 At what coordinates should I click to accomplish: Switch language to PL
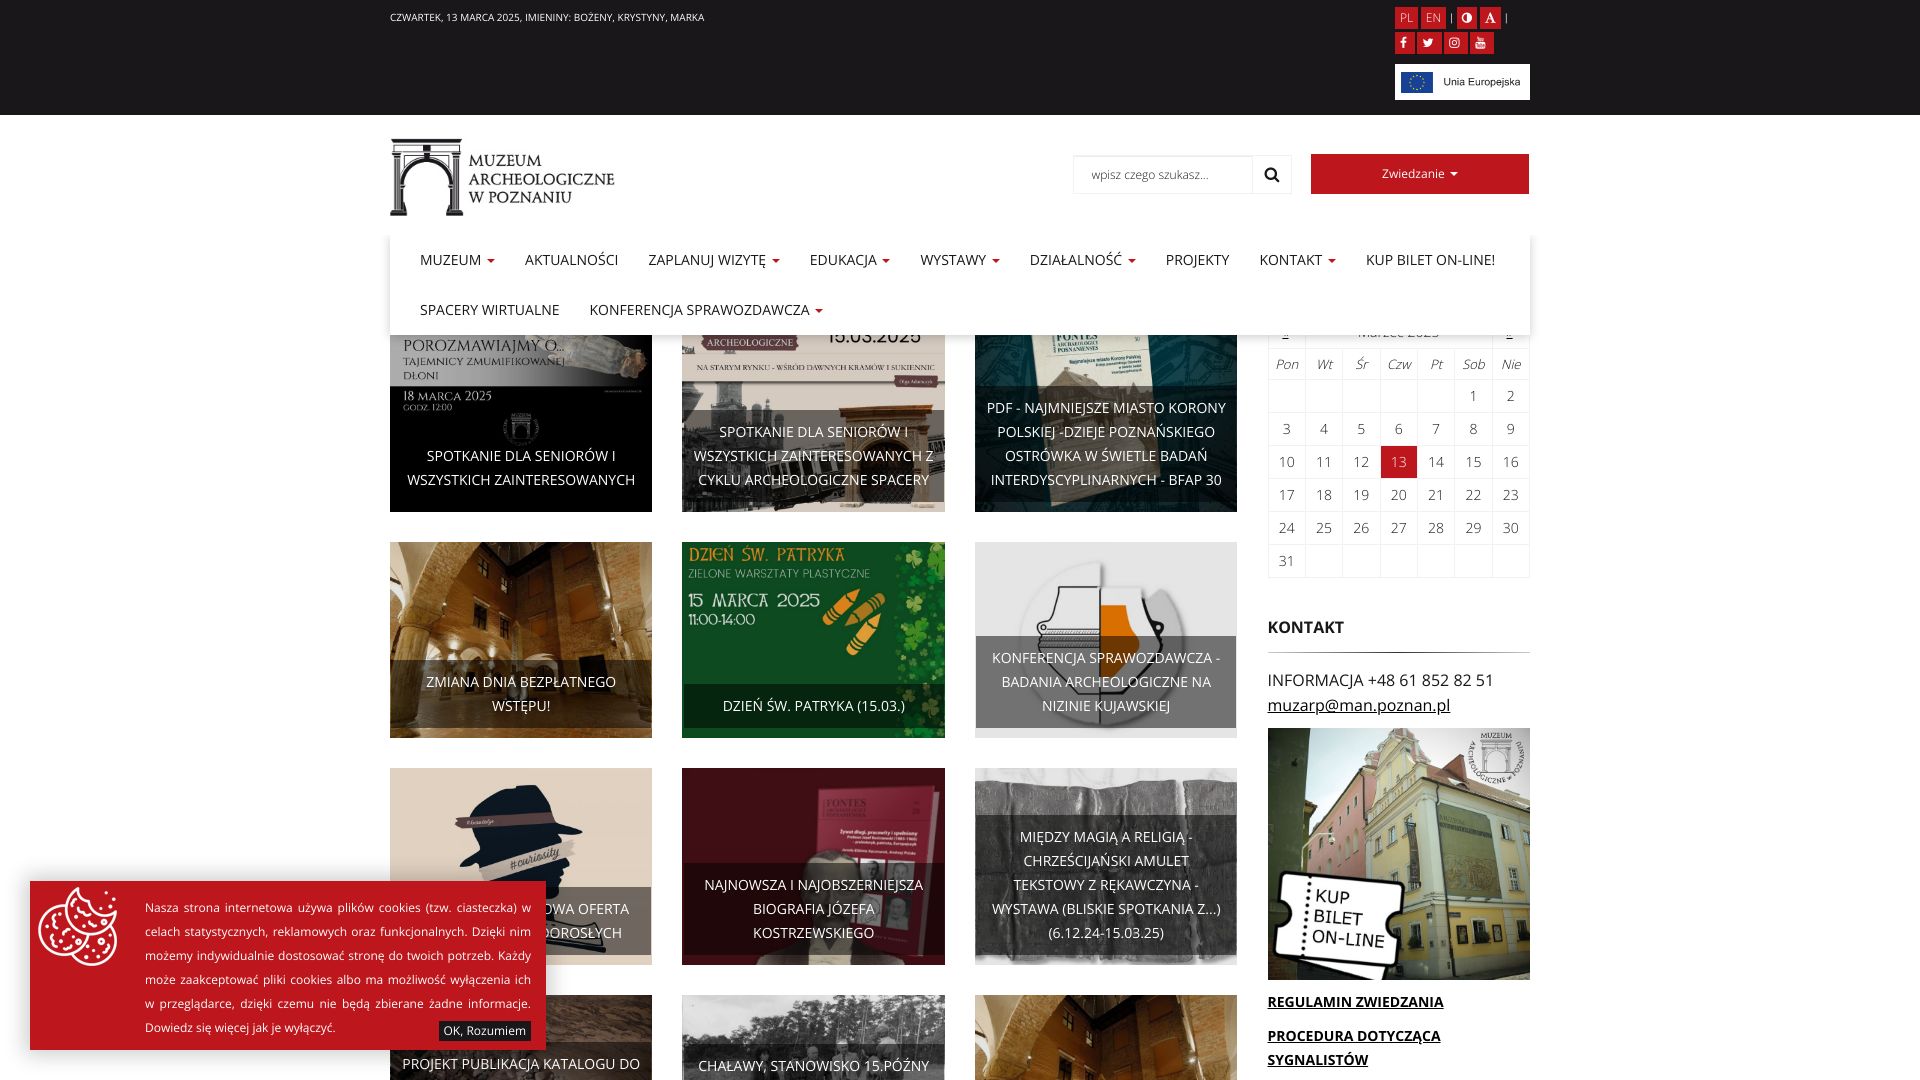pyautogui.click(x=1406, y=18)
